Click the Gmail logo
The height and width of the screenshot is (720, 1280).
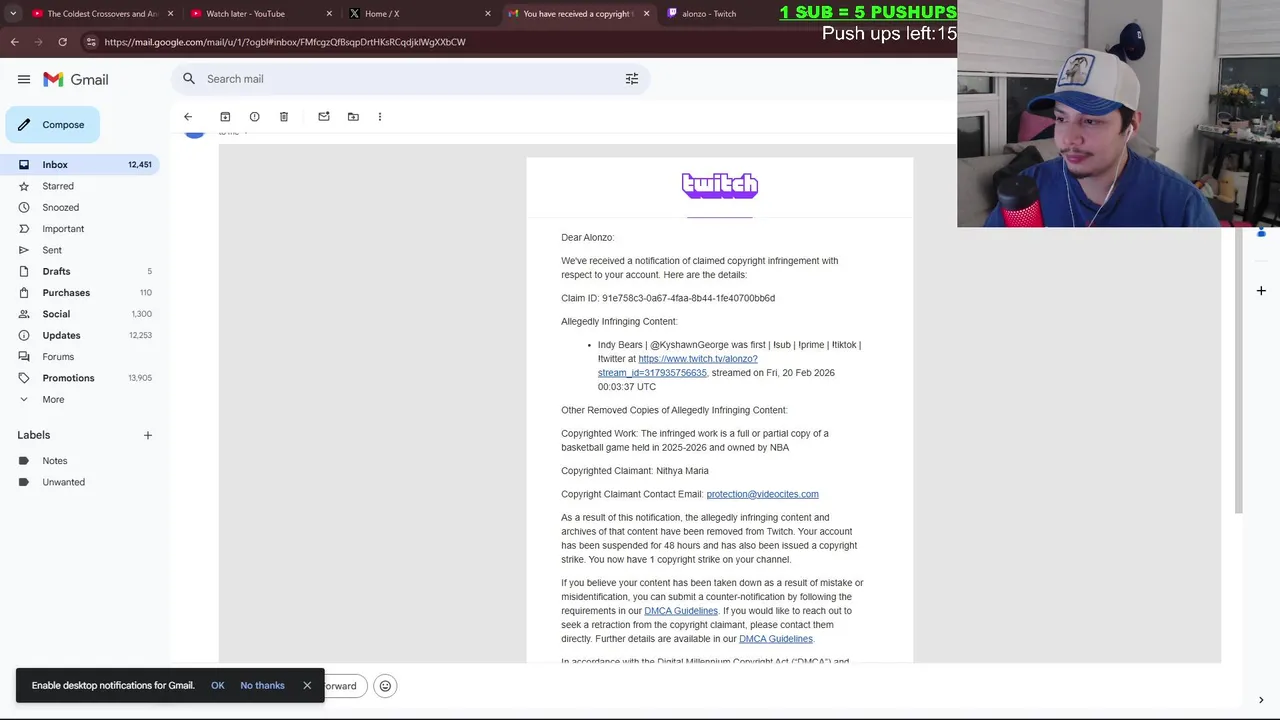coord(76,79)
